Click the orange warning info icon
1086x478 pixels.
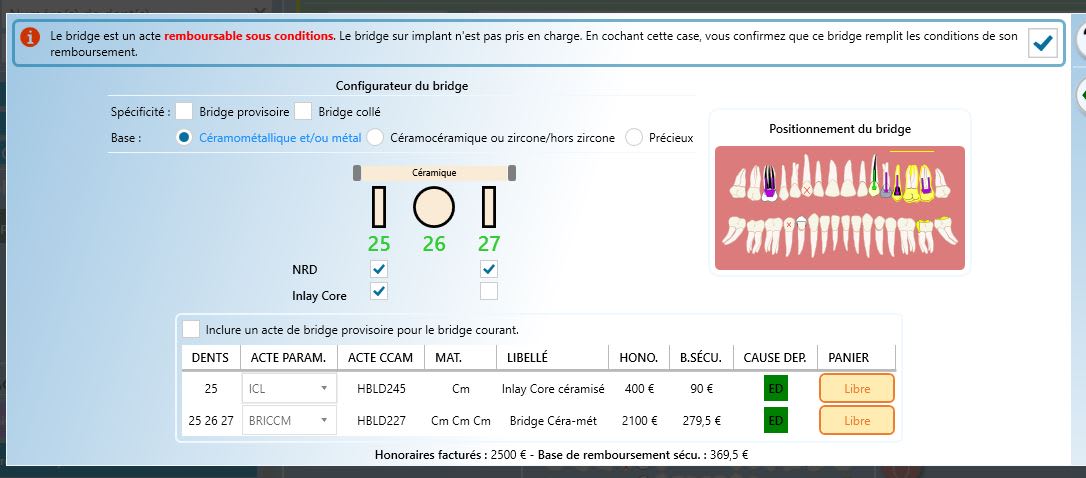pos(31,37)
